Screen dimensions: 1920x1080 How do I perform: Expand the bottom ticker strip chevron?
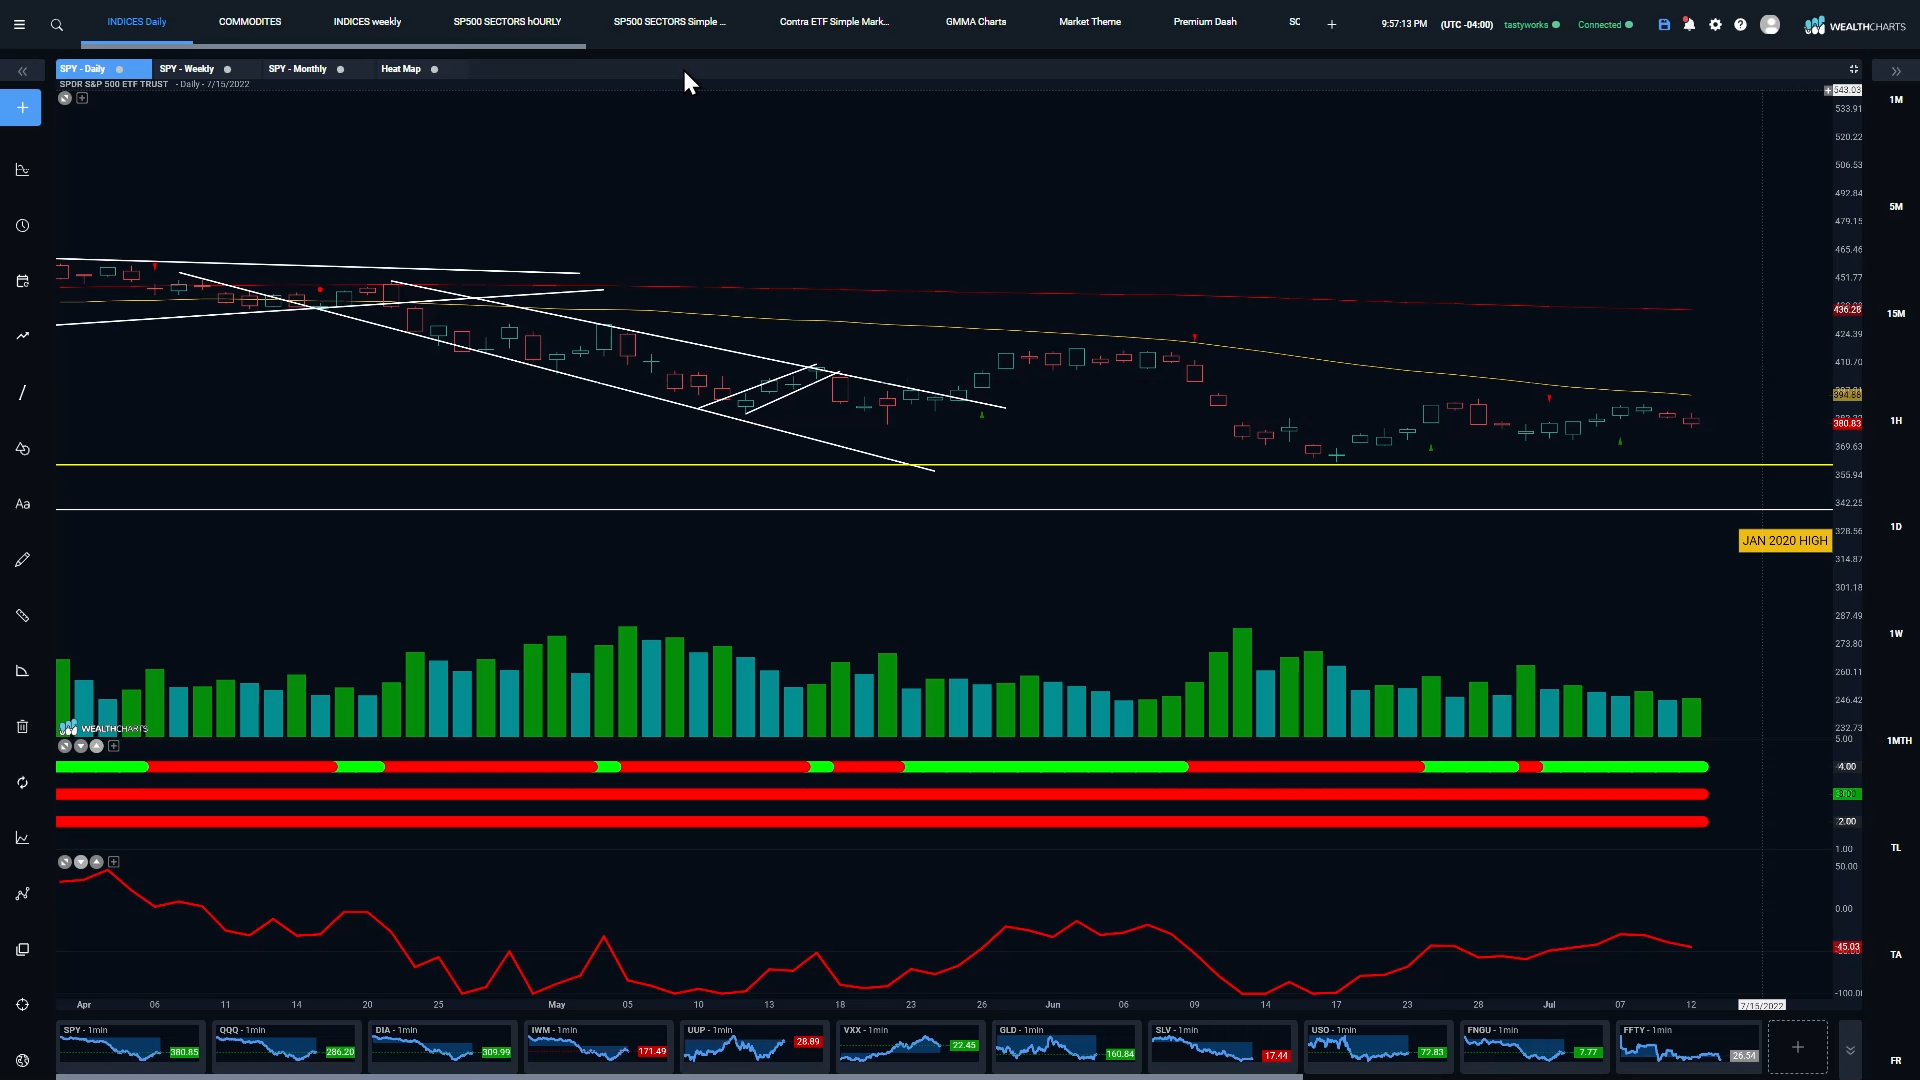1850,1049
